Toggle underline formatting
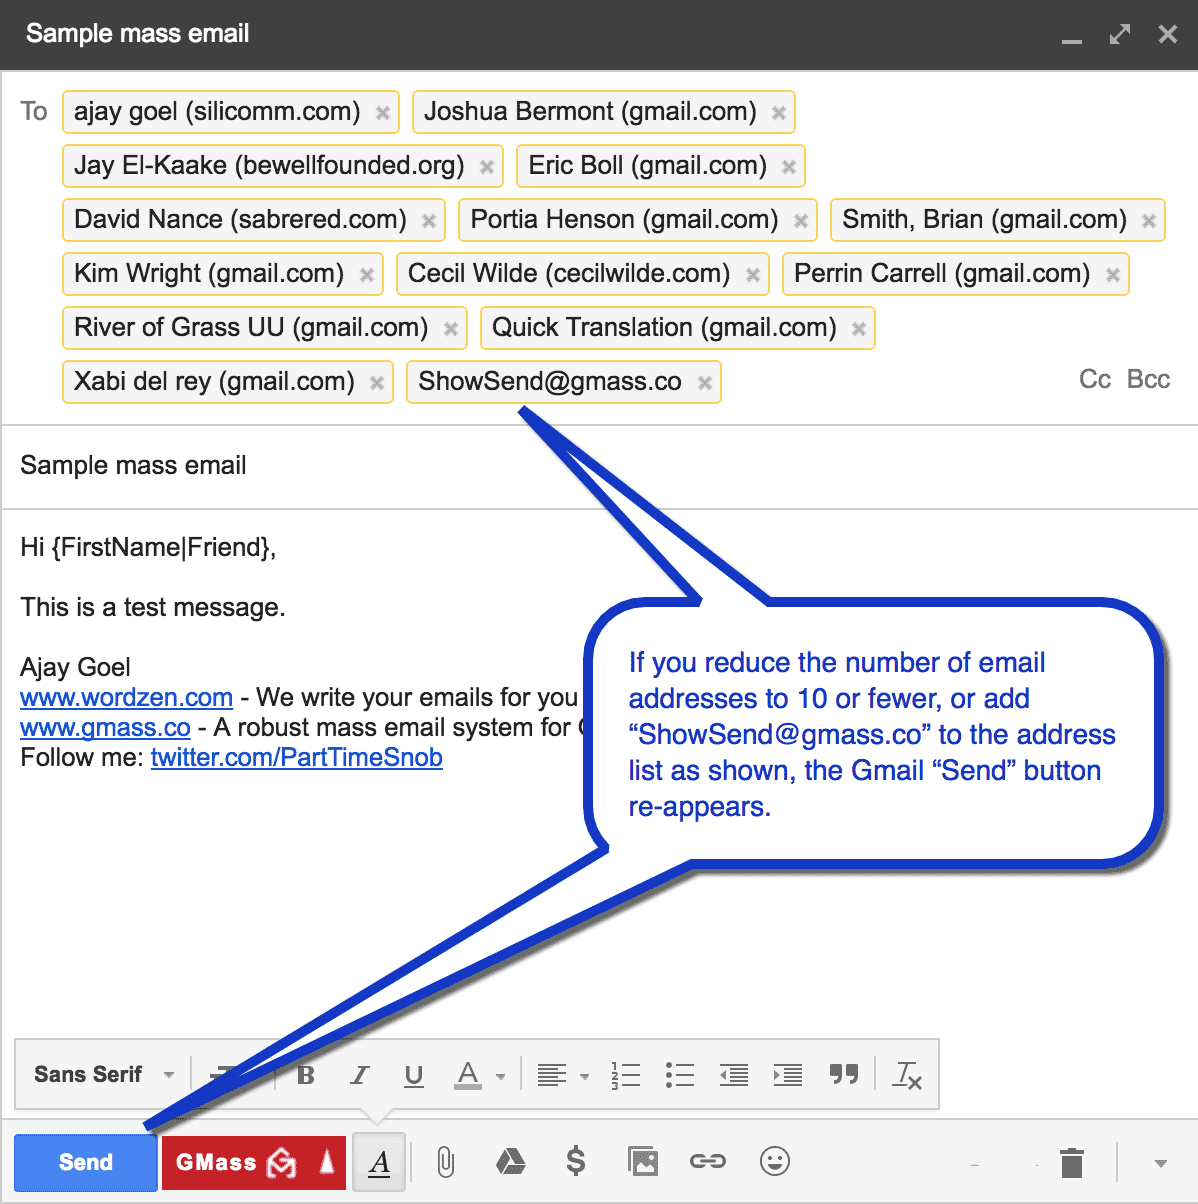 [413, 1075]
